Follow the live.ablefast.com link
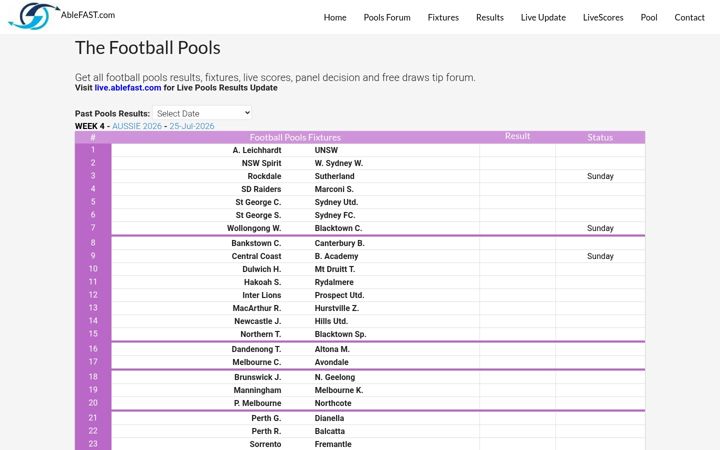This screenshot has height=450, width=720. click(128, 88)
